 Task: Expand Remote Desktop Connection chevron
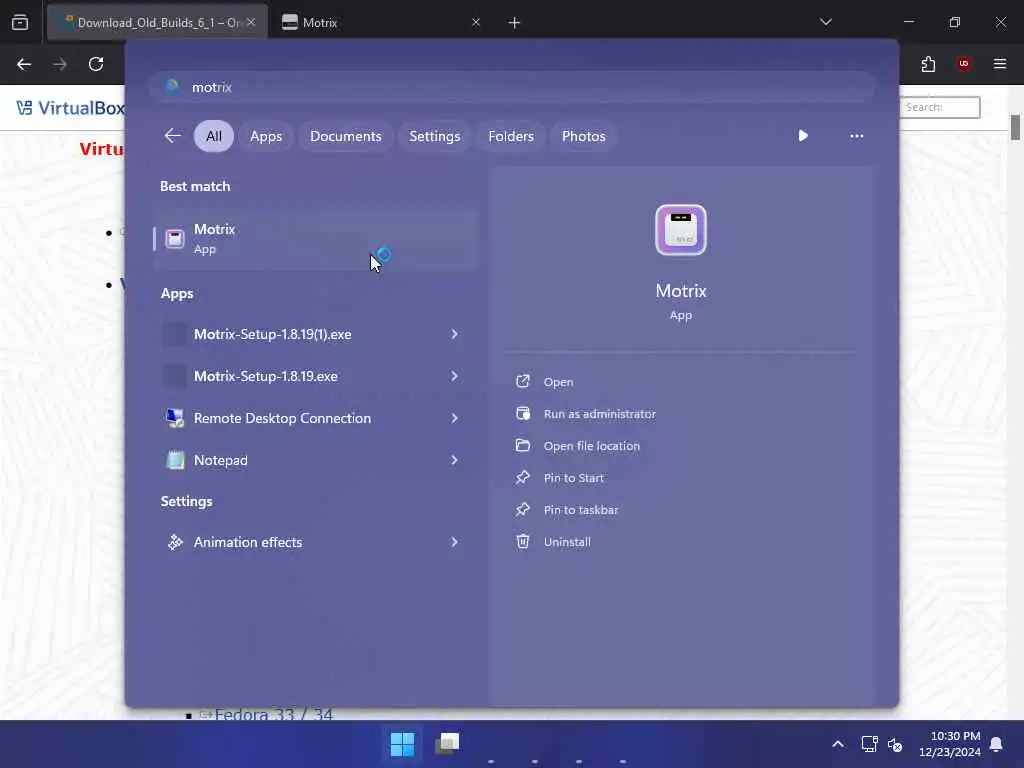[x=455, y=418]
